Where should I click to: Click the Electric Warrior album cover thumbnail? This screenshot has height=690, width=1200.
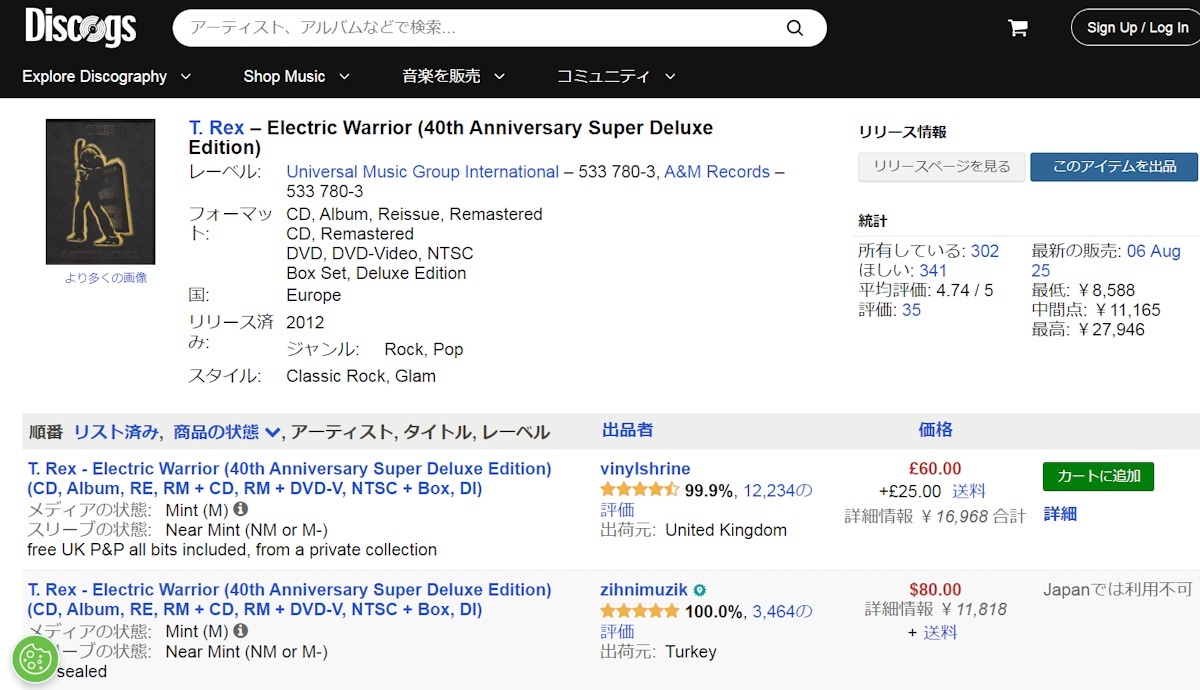[x=100, y=192]
